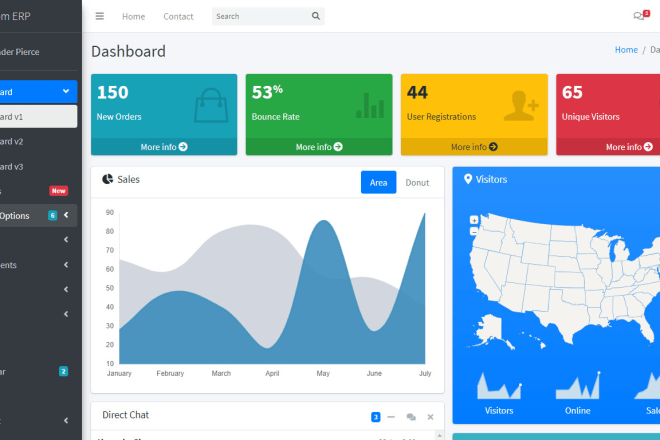Click the Dashboard page heading
Image resolution: width=660 pixels, height=440 pixels.
point(128,51)
